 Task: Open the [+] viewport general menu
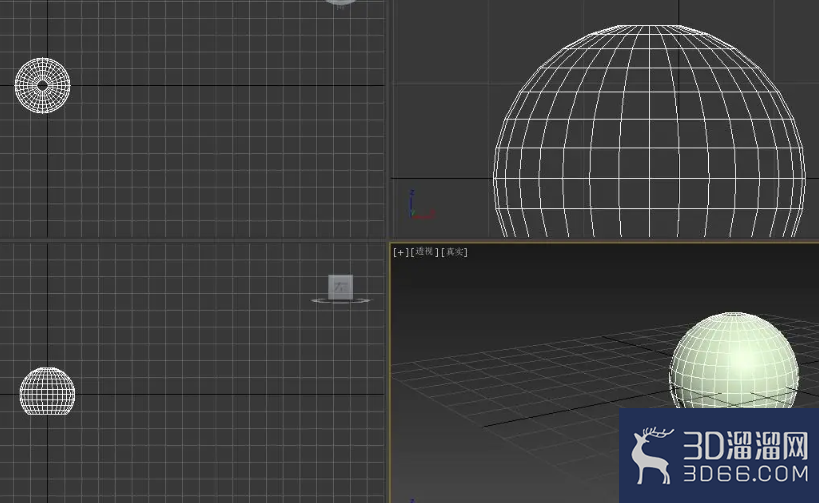point(400,252)
